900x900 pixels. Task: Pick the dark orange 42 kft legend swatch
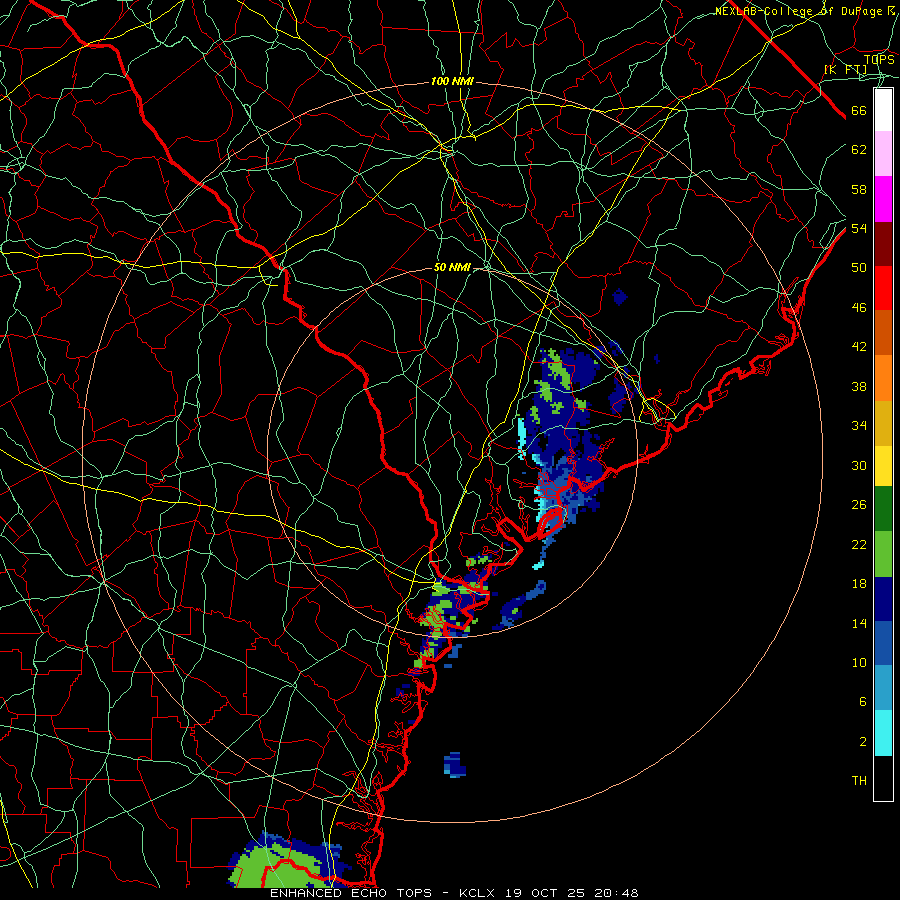pyautogui.click(x=883, y=332)
